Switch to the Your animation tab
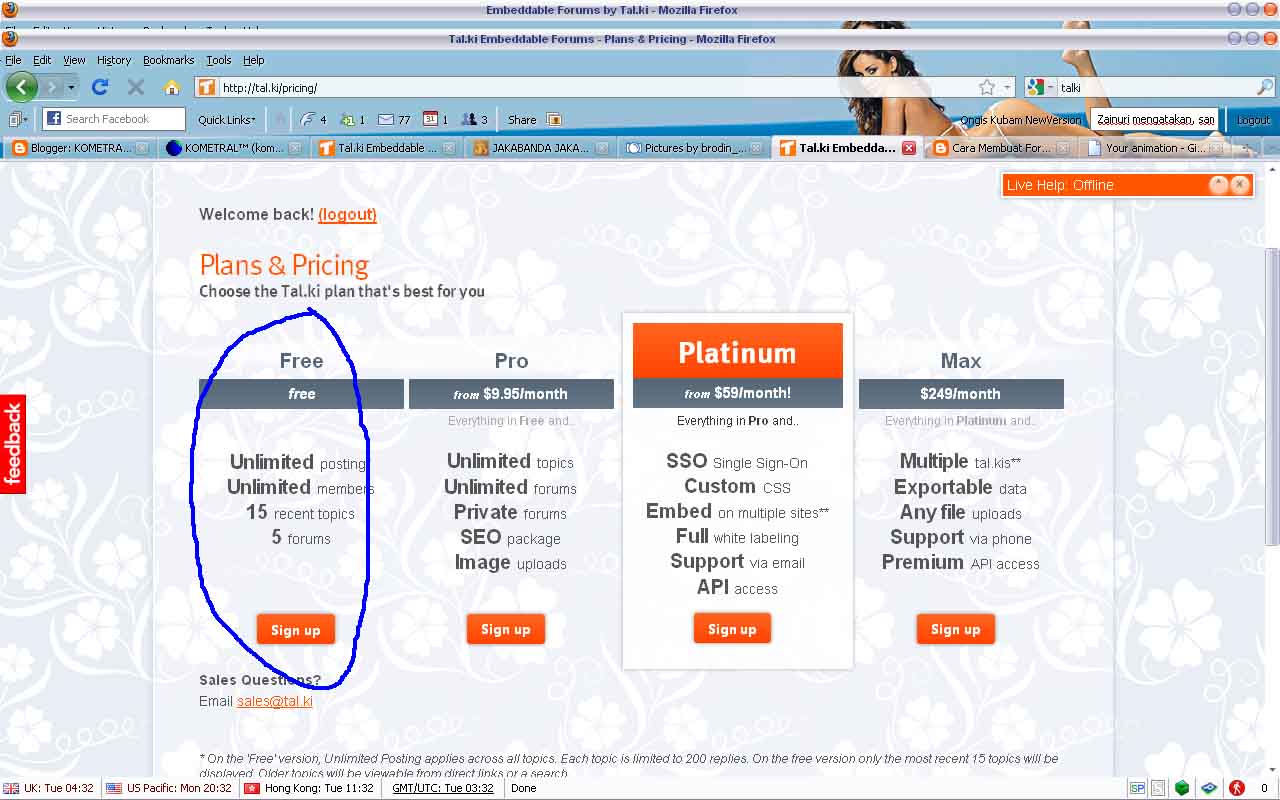 pos(1154,148)
